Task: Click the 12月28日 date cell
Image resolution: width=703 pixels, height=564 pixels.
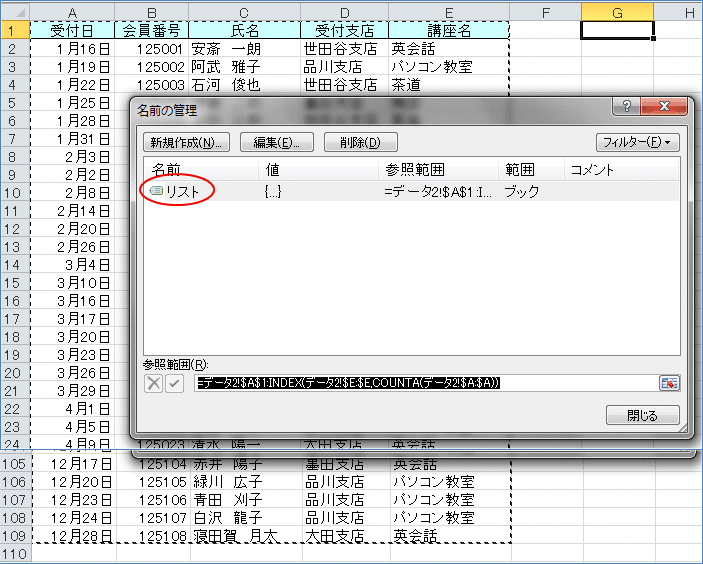Action: pos(74,536)
